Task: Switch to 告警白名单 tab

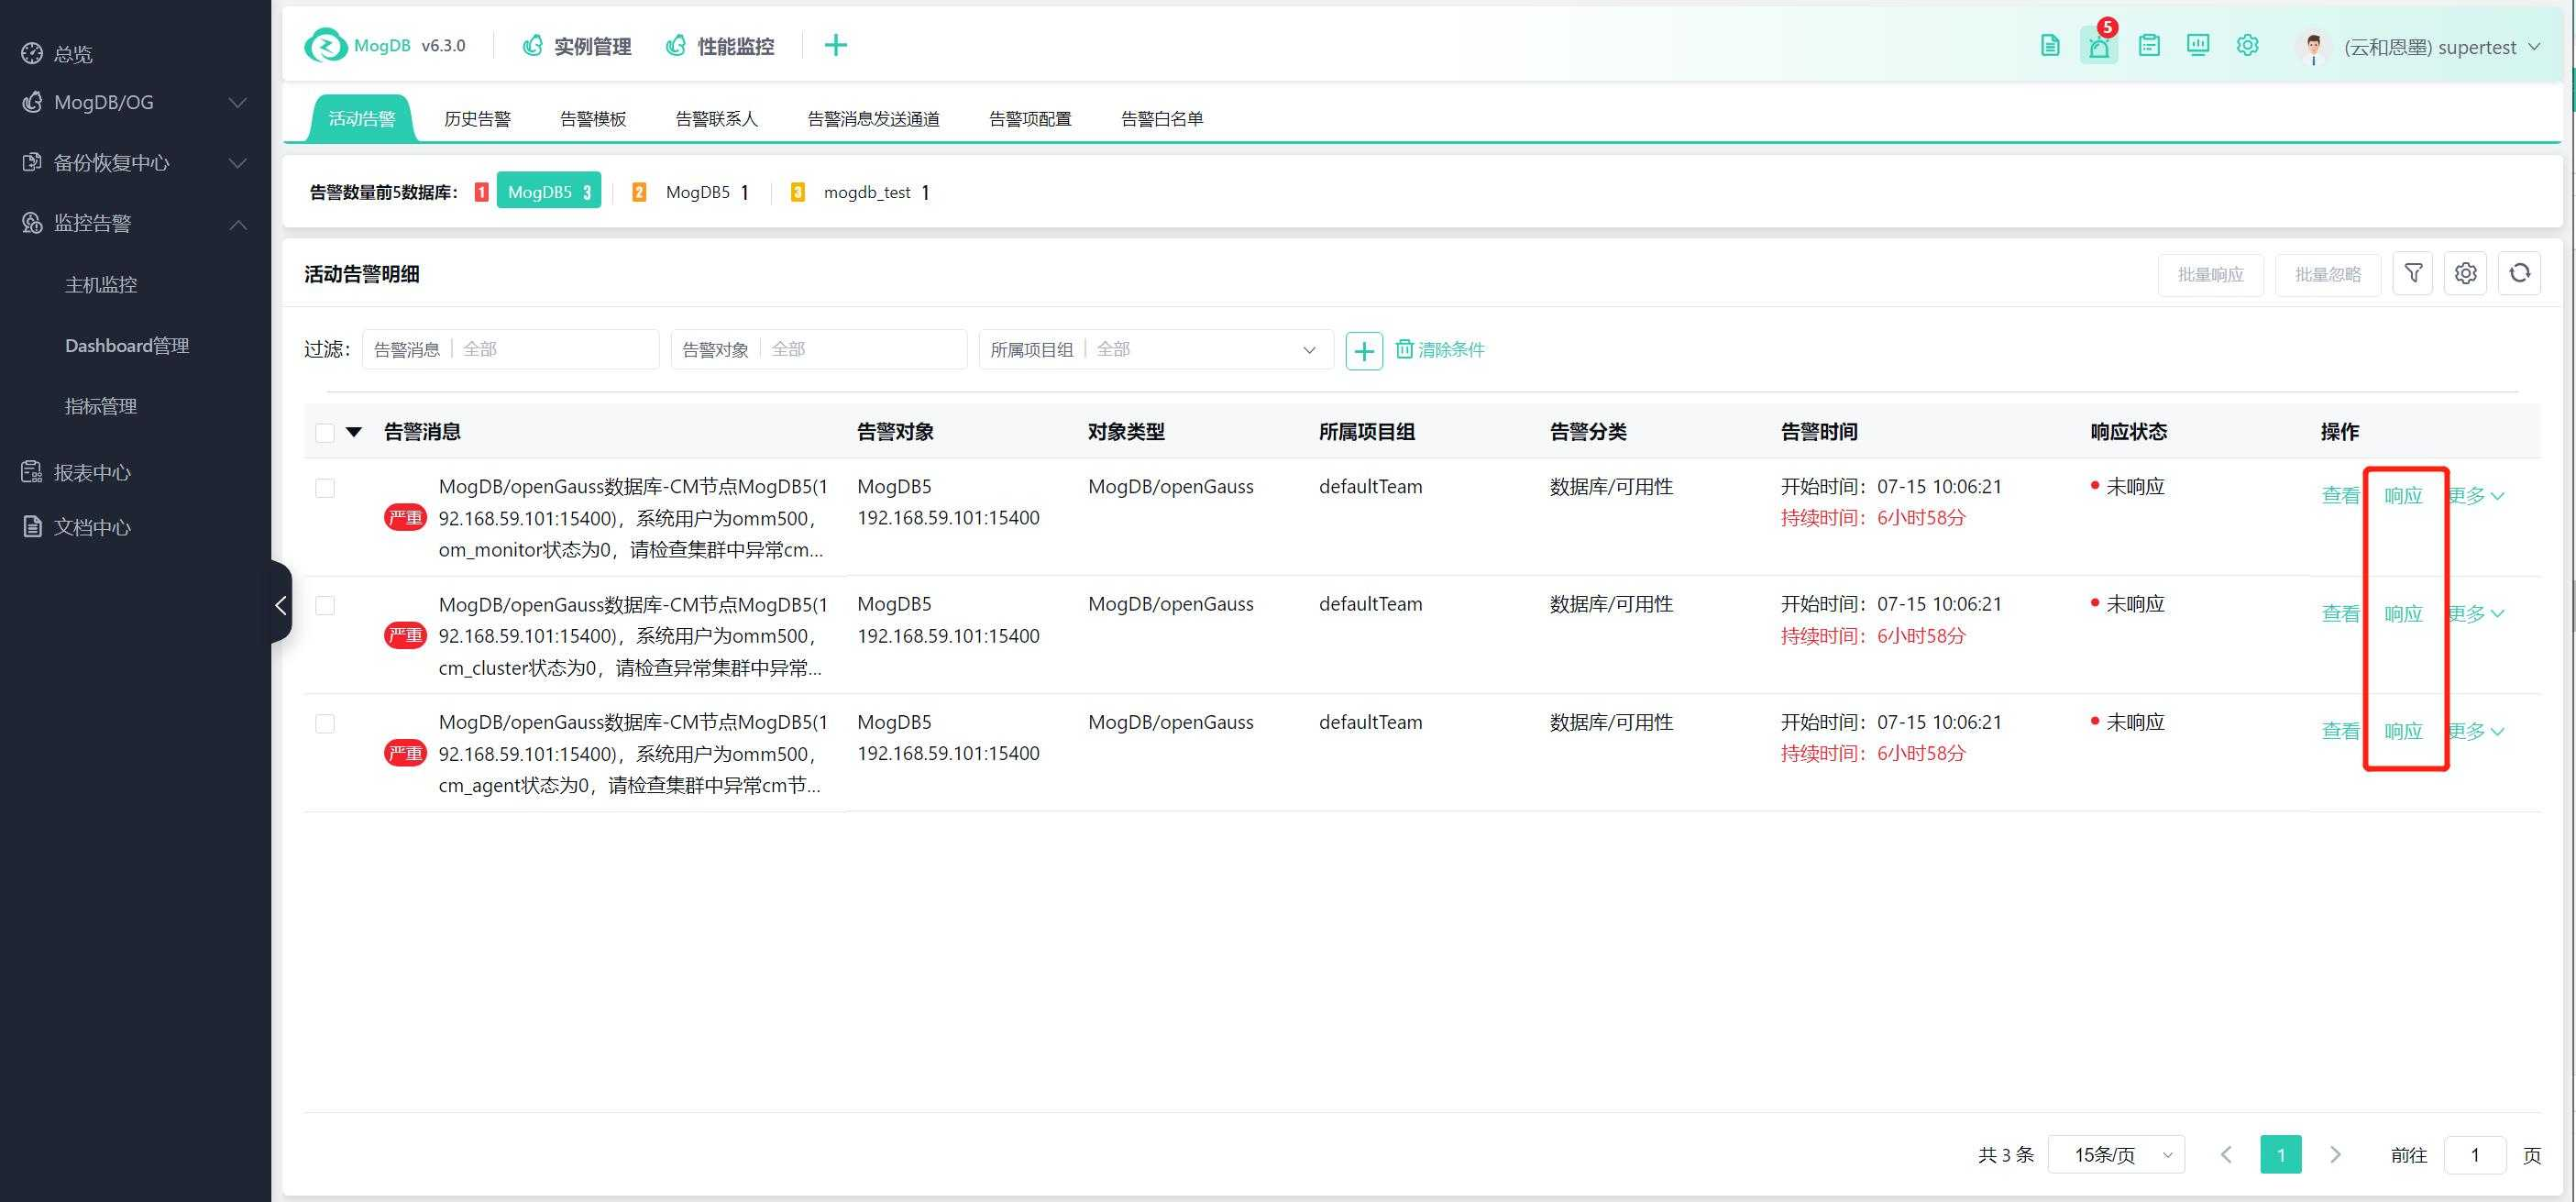Action: tap(1162, 119)
